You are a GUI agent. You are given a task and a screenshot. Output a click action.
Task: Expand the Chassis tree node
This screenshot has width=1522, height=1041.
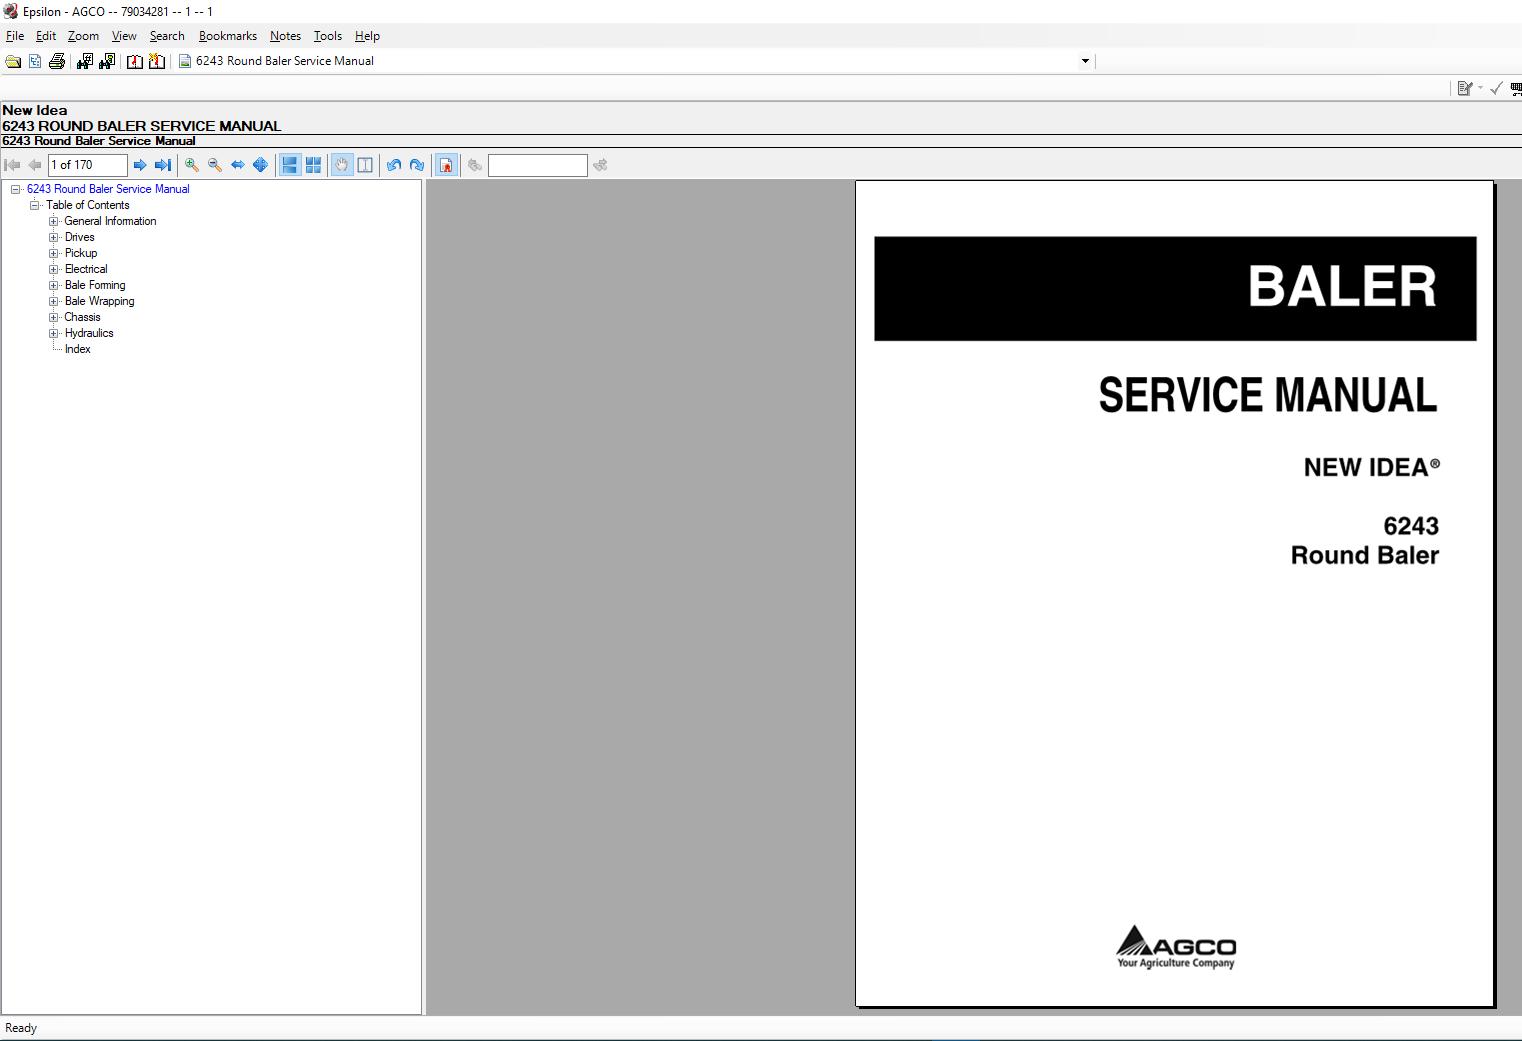54,317
